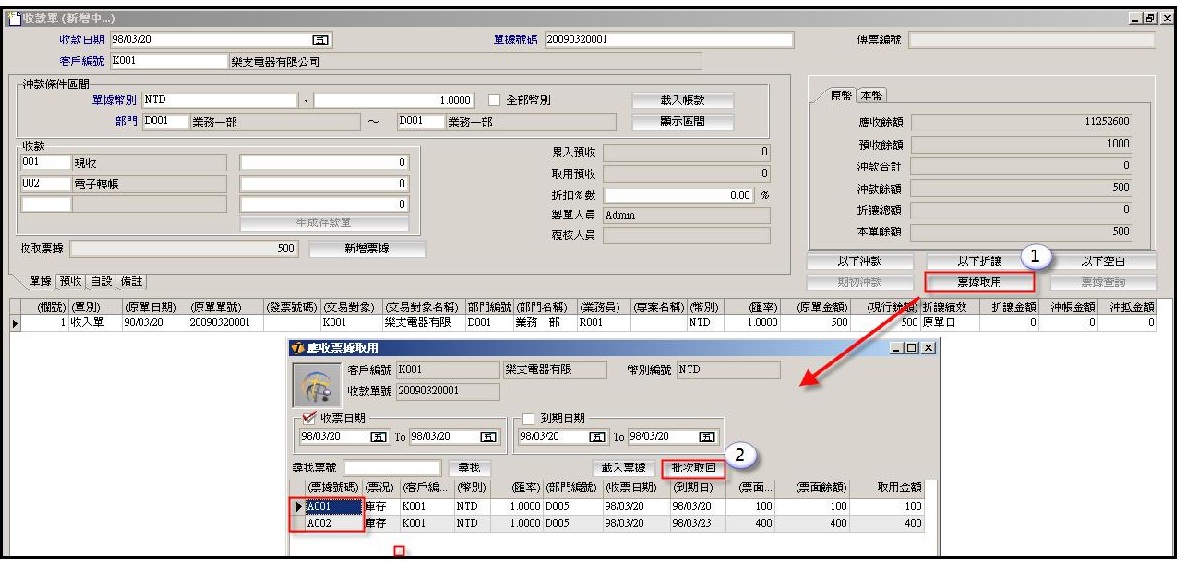
Task: Click the 尋找票號 search input field
Action: click(391, 468)
